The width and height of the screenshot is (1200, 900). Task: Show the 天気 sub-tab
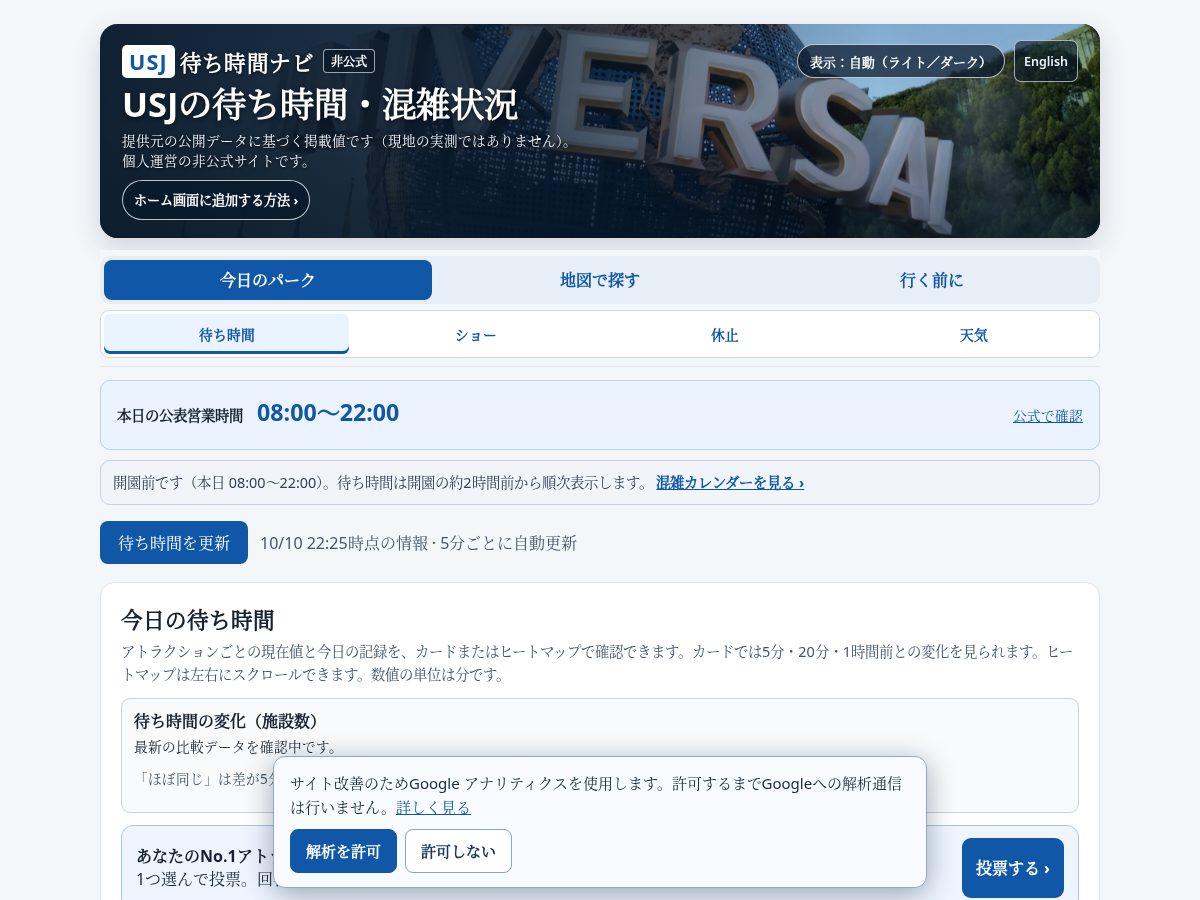(973, 334)
